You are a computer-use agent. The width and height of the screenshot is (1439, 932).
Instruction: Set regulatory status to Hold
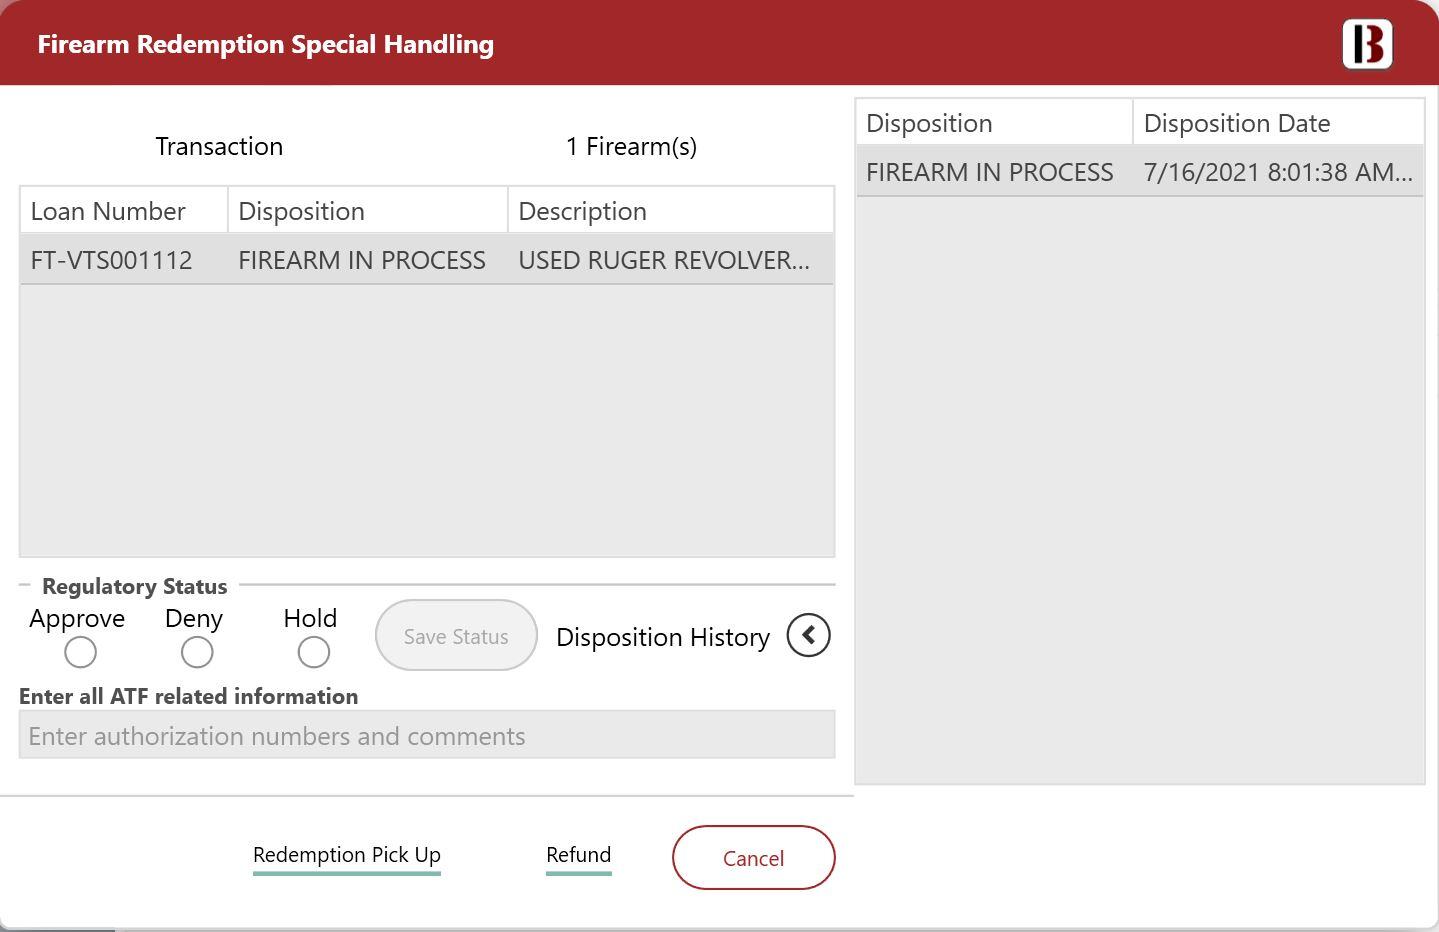[313, 653]
